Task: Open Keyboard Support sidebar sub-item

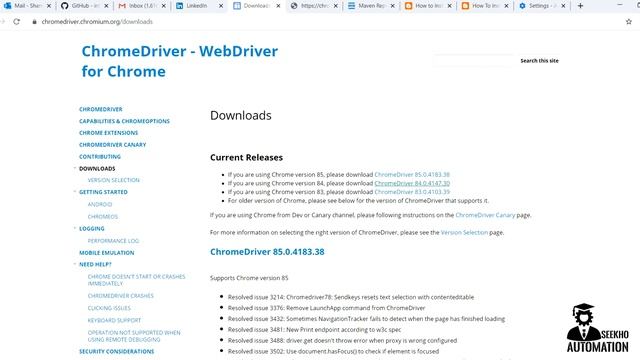Action: pyautogui.click(x=114, y=320)
